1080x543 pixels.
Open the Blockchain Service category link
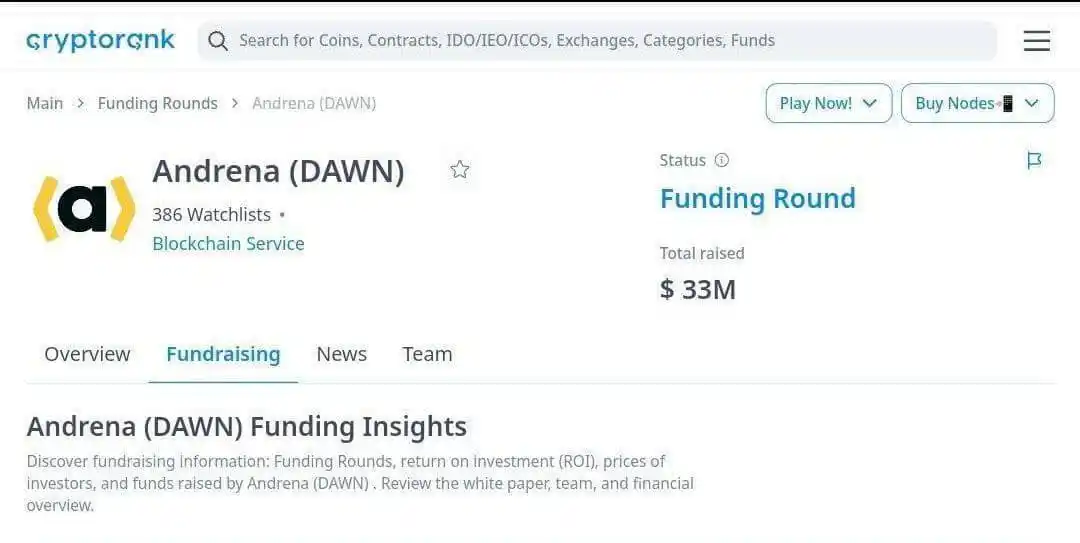click(x=228, y=244)
